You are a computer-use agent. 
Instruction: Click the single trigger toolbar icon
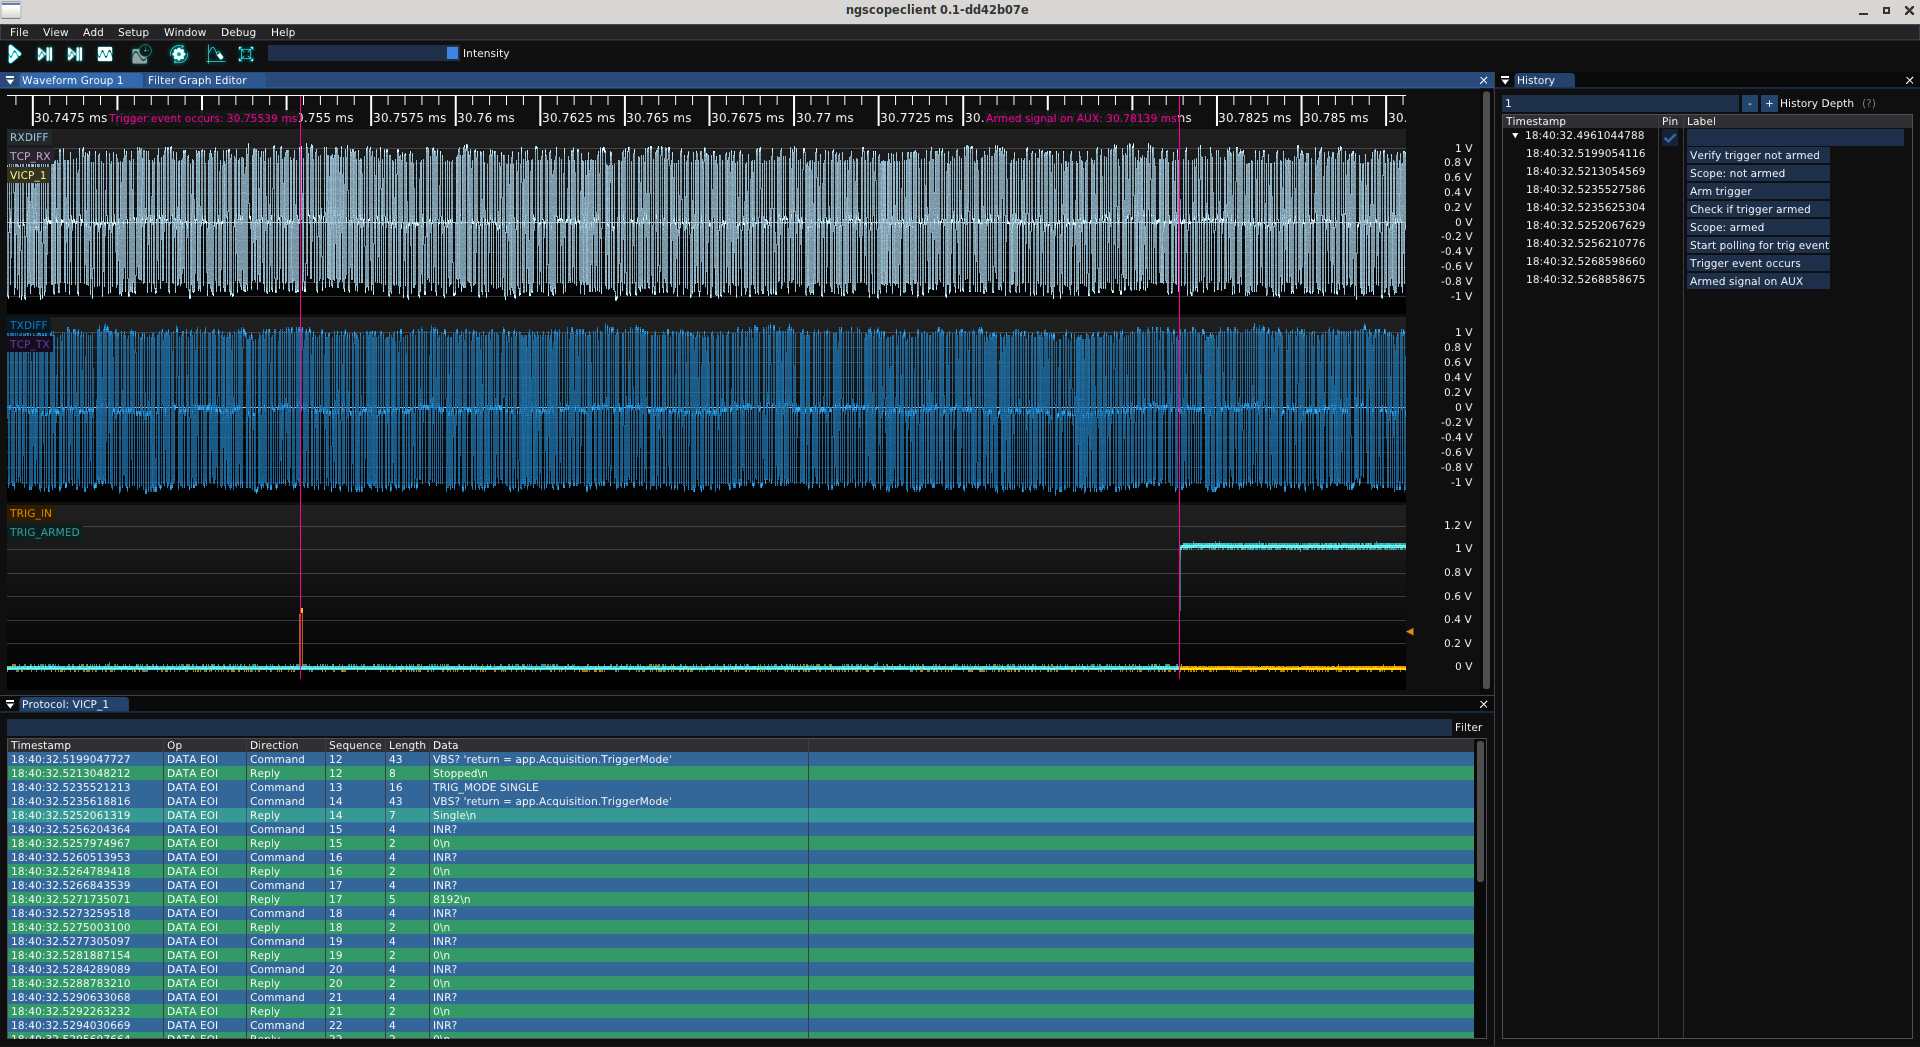45,54
